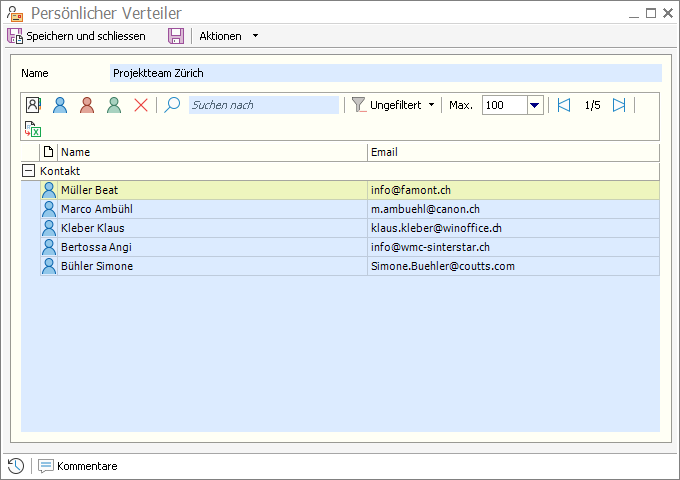
Task: Open the Aktionen menu
Action: point(228,36)
